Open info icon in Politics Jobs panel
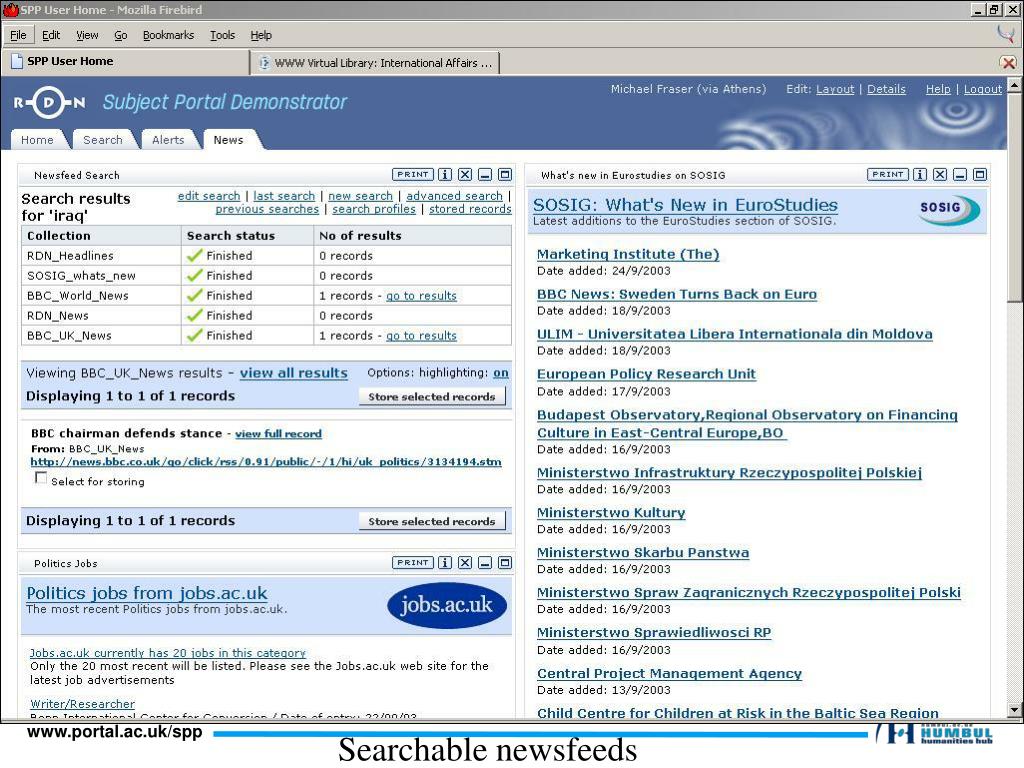The width and height of the screenshot is (1024, 768). click(445, 562)
